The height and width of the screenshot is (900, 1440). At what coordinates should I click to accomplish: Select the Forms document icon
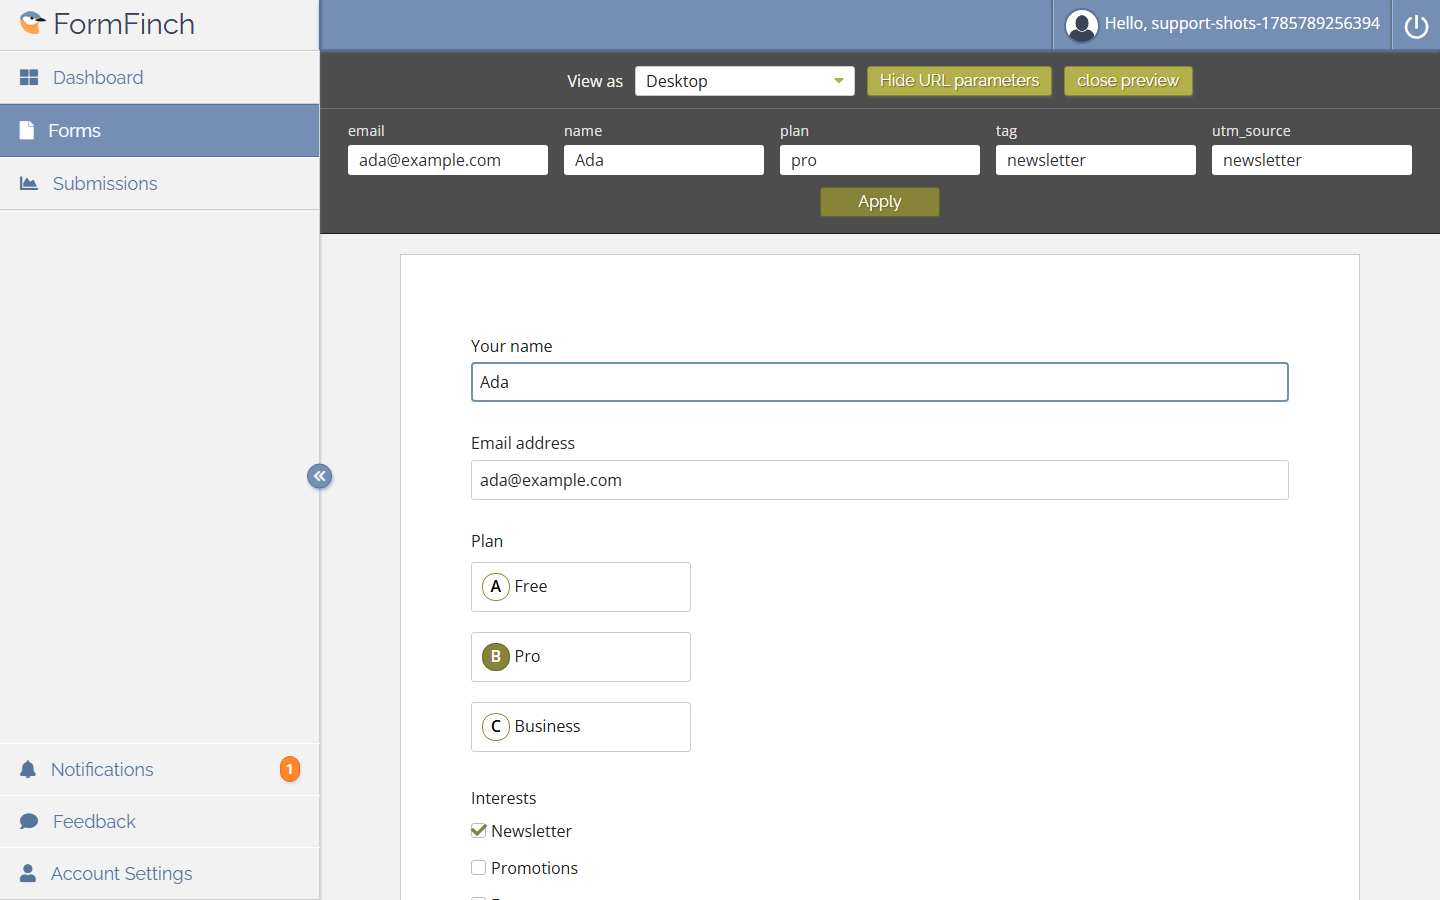(x=27, y=130)
